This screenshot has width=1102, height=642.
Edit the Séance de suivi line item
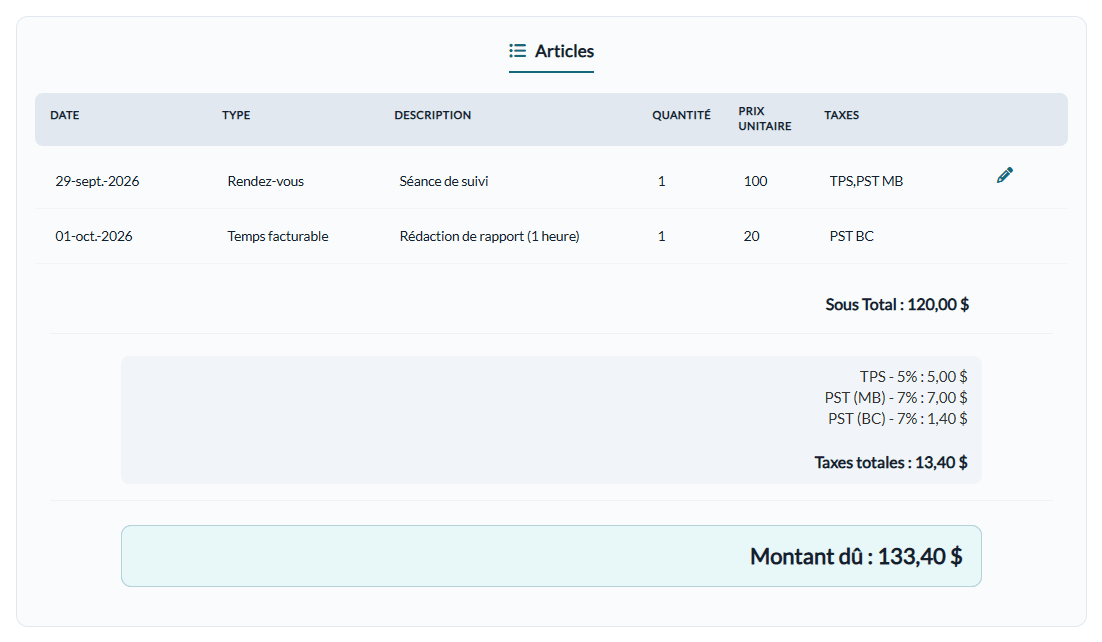1005,175
